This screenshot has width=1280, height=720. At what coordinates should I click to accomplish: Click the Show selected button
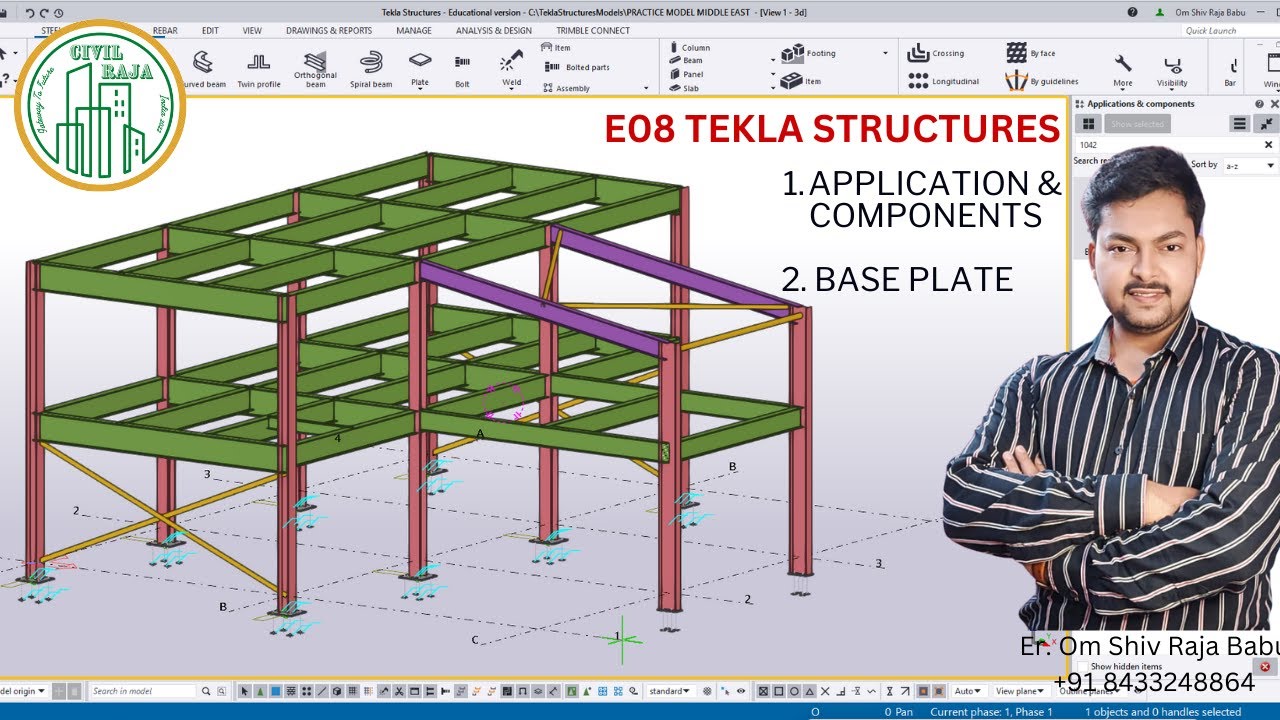1138,124
